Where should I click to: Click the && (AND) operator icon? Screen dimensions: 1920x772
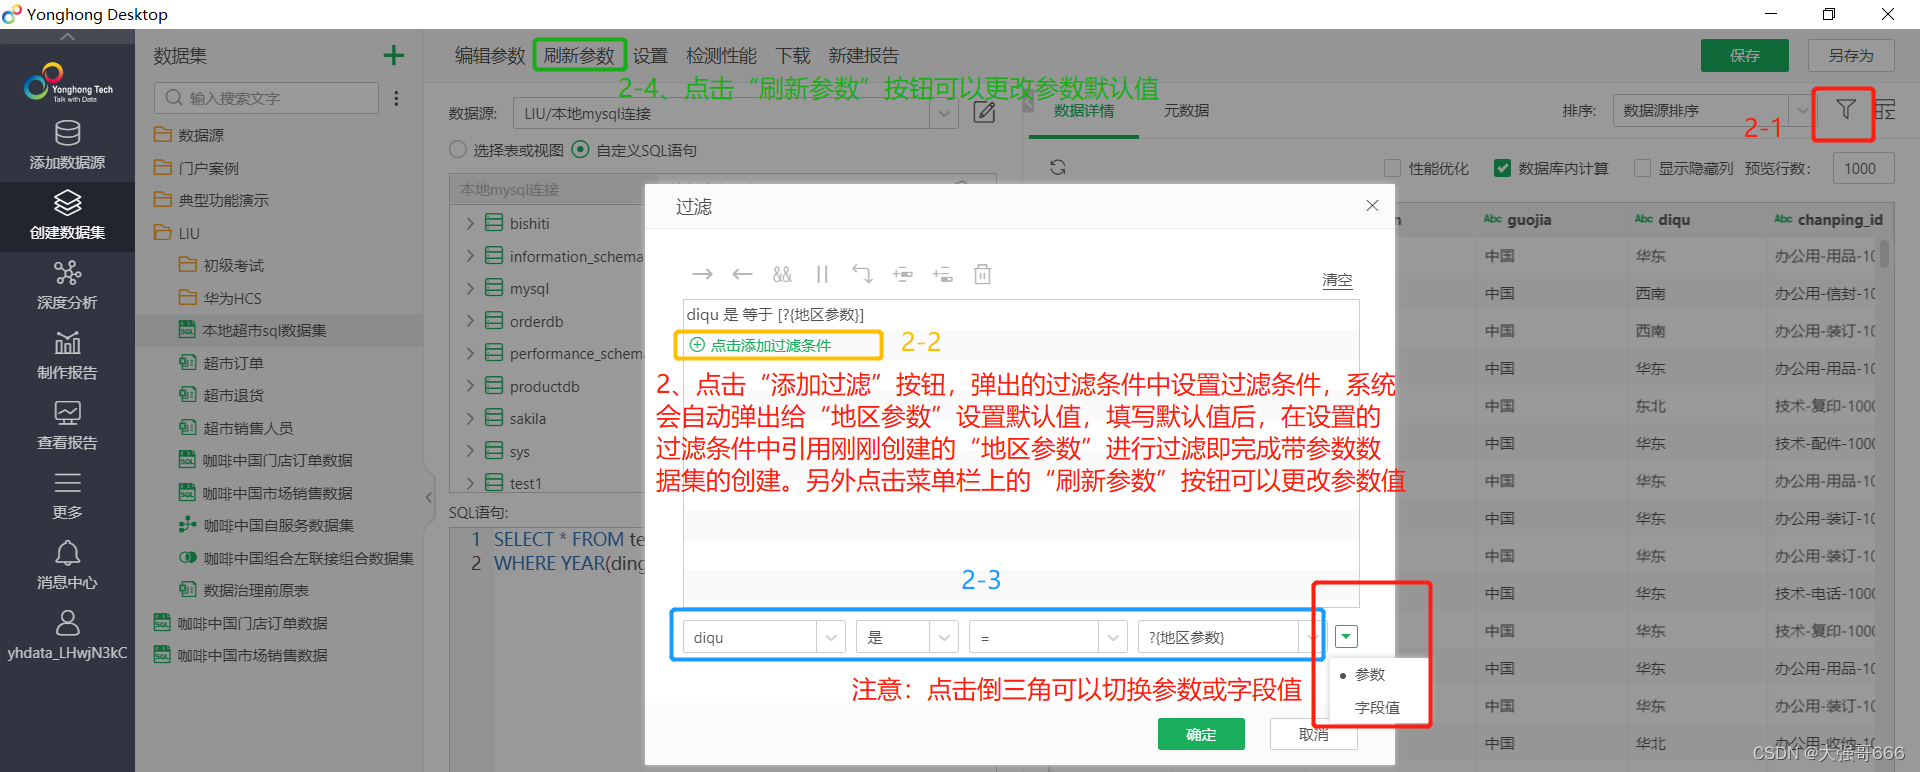click(x=782, y=274)
